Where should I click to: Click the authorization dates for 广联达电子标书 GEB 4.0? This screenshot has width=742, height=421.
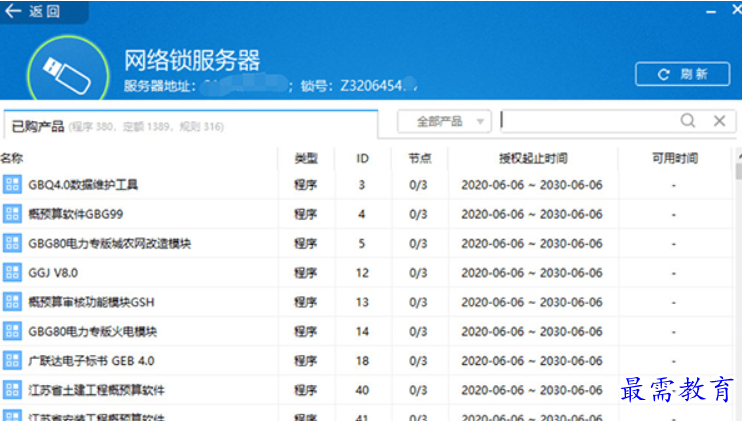(532, 361)
